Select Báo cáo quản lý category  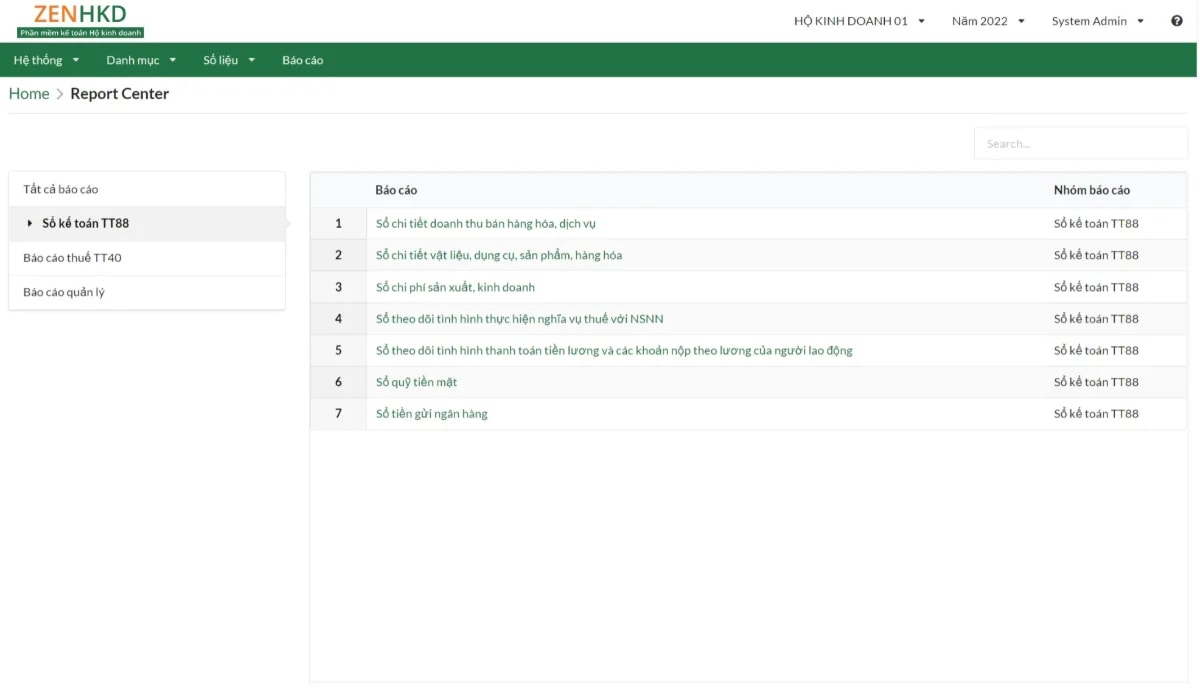(x=63, y=292)
